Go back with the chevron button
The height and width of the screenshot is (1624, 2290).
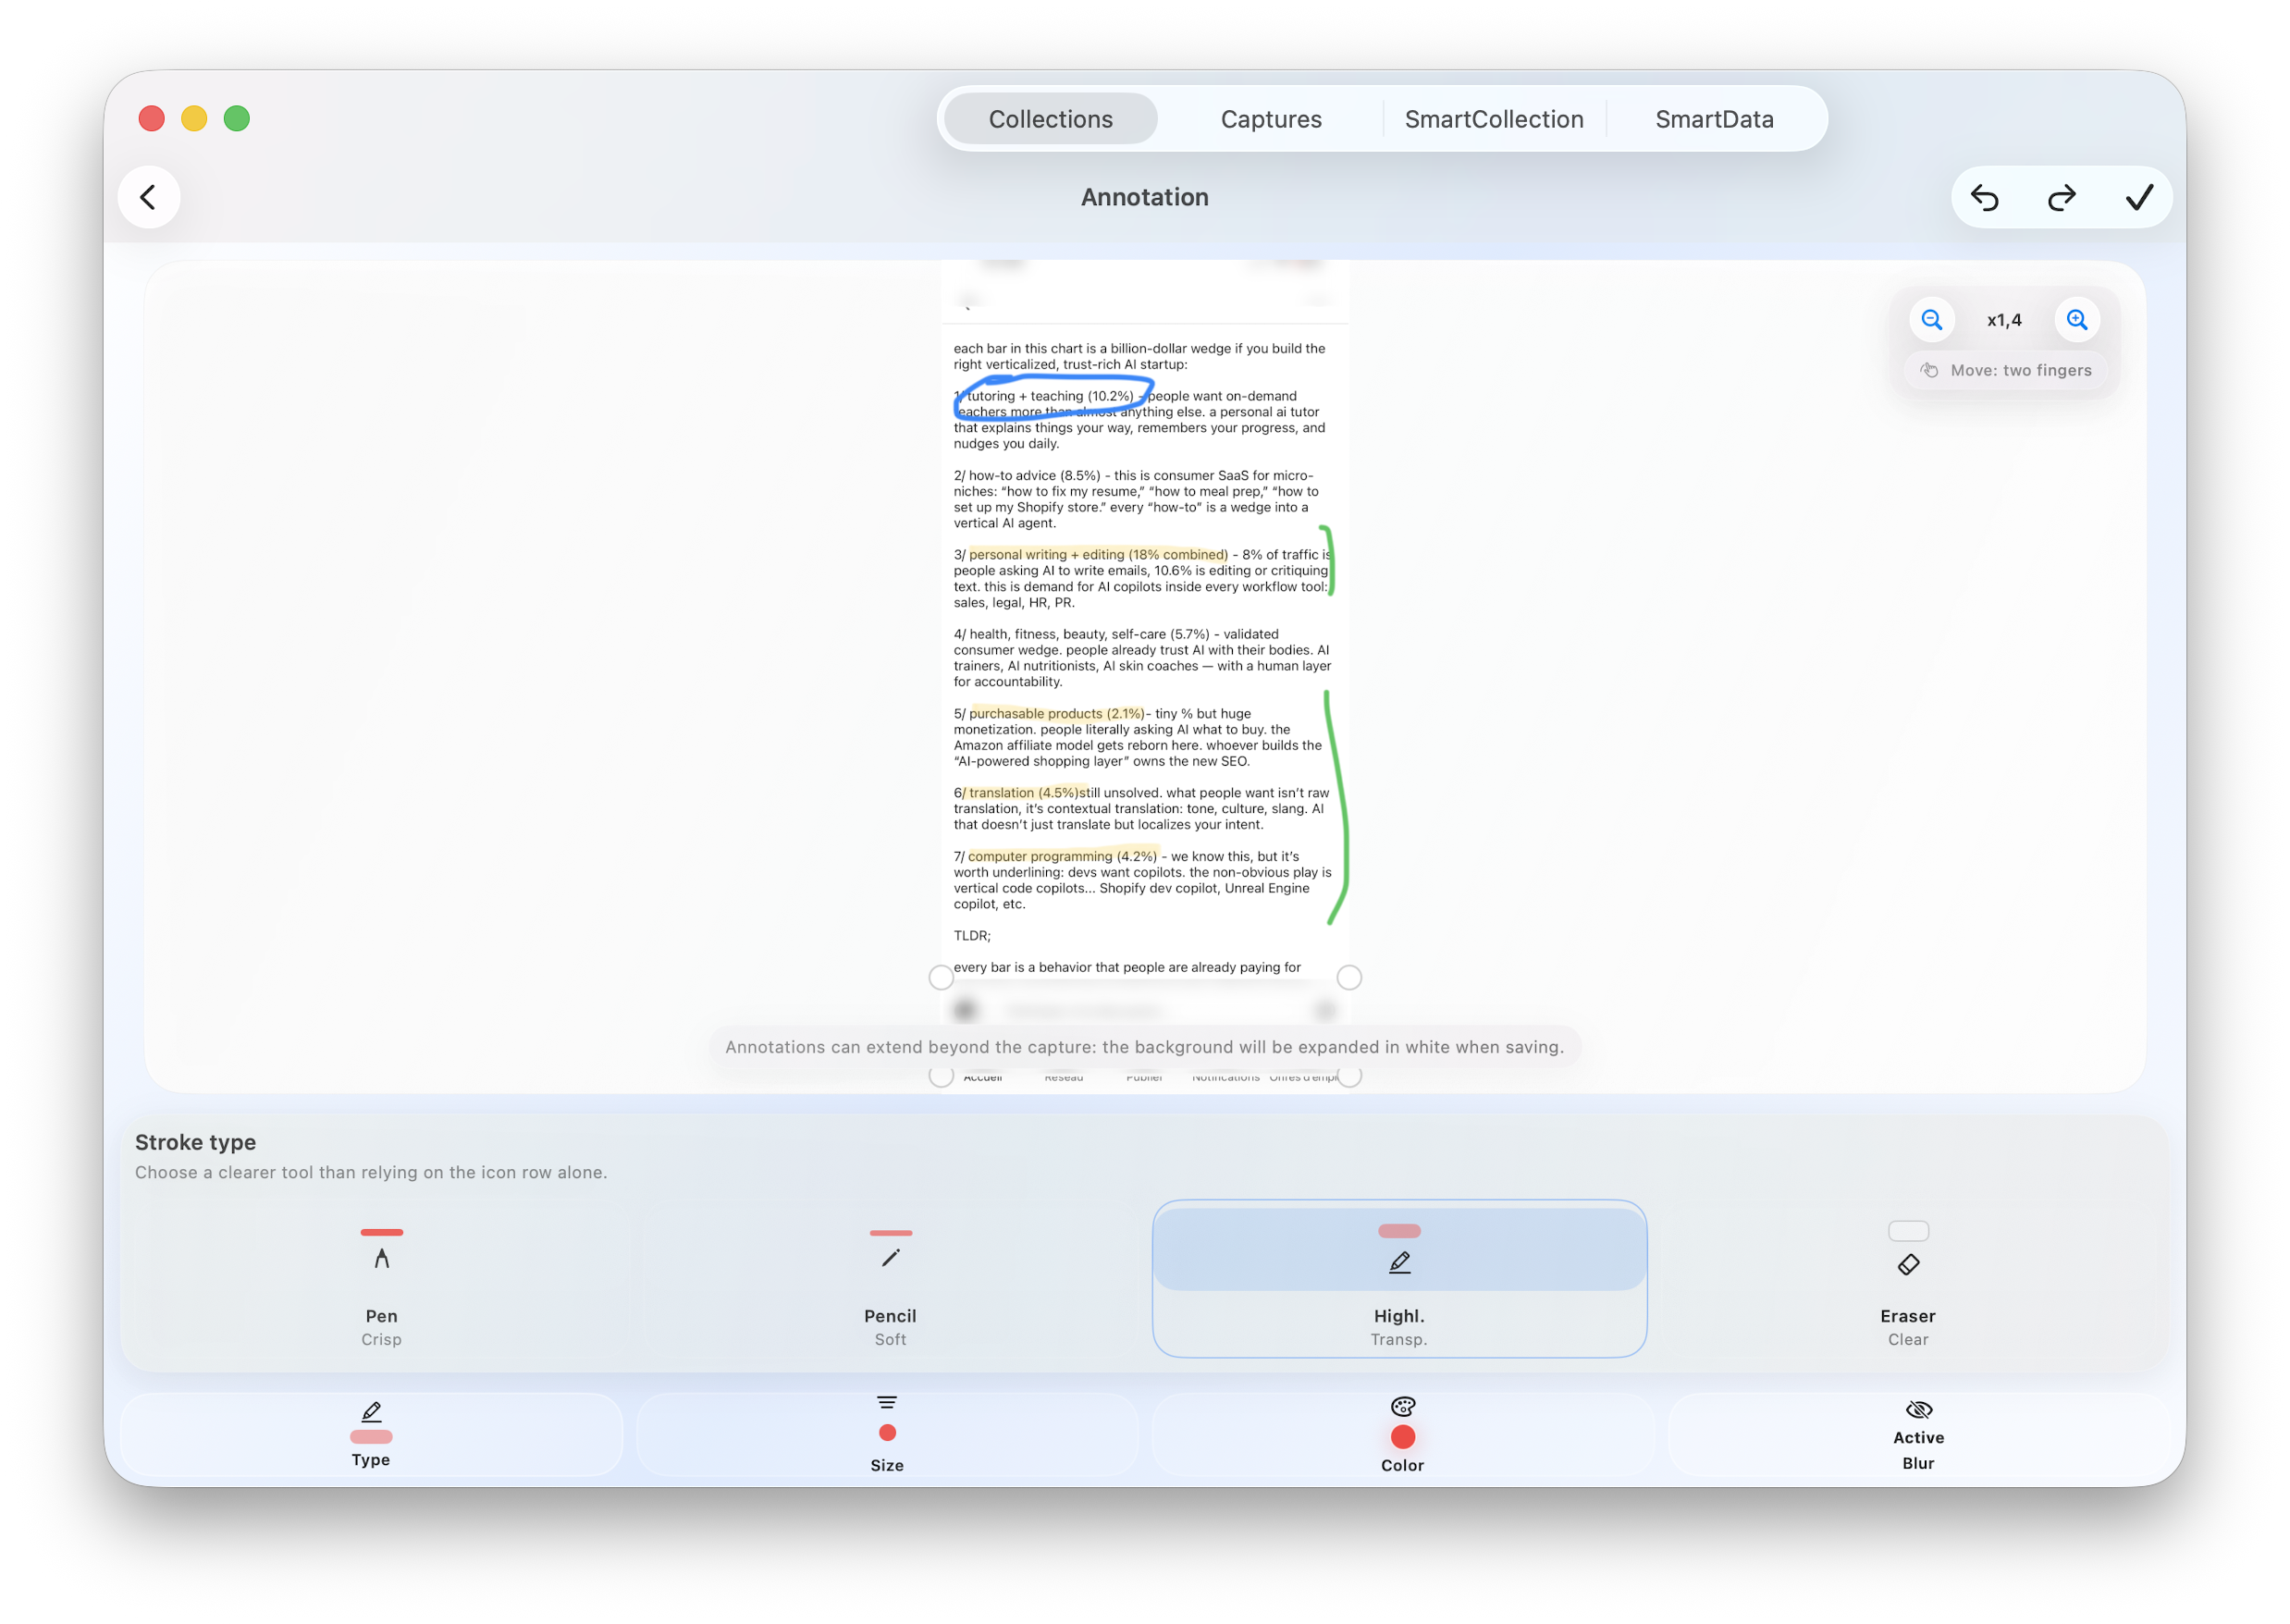[149, 197]
